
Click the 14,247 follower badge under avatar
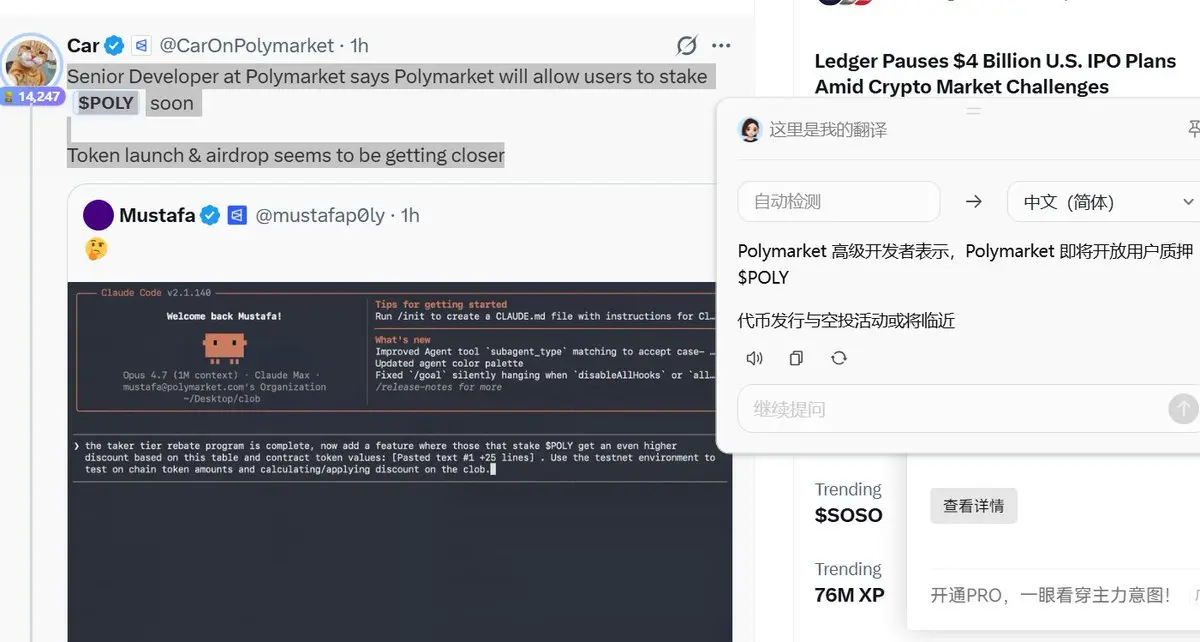[x=33, y=97]
